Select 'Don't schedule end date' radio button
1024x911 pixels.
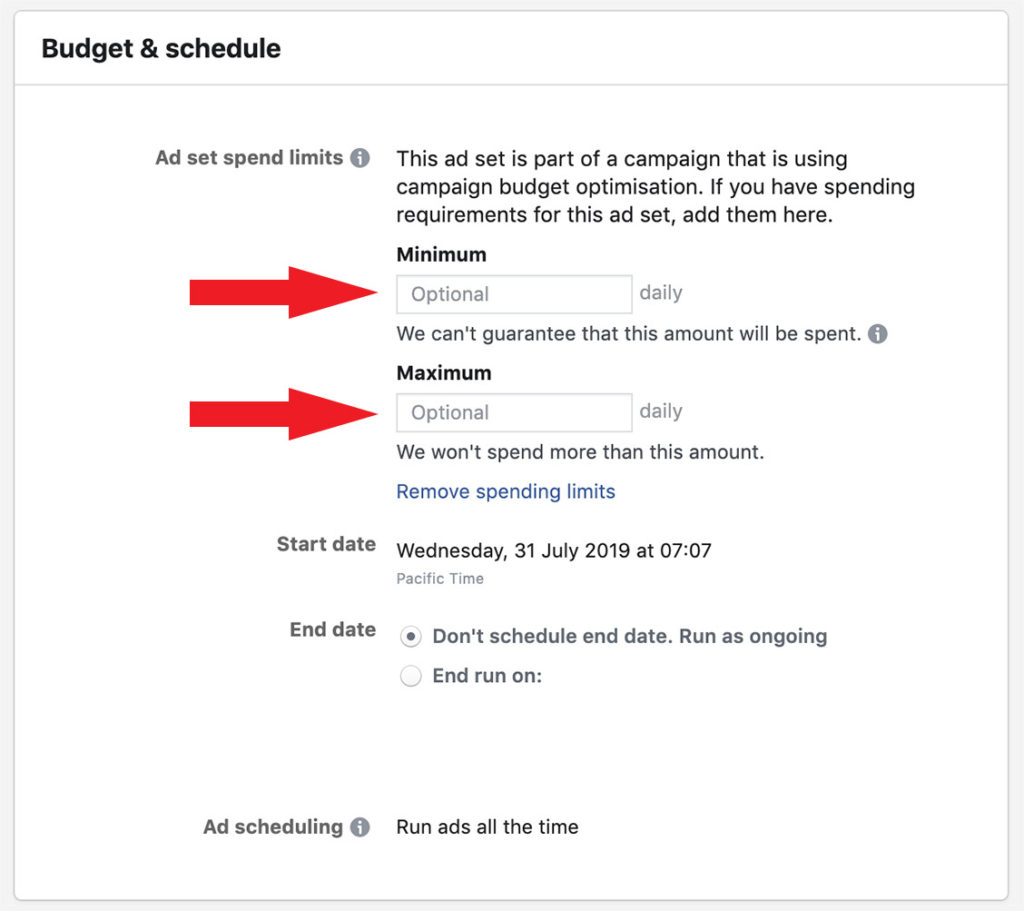pos(411,637)
